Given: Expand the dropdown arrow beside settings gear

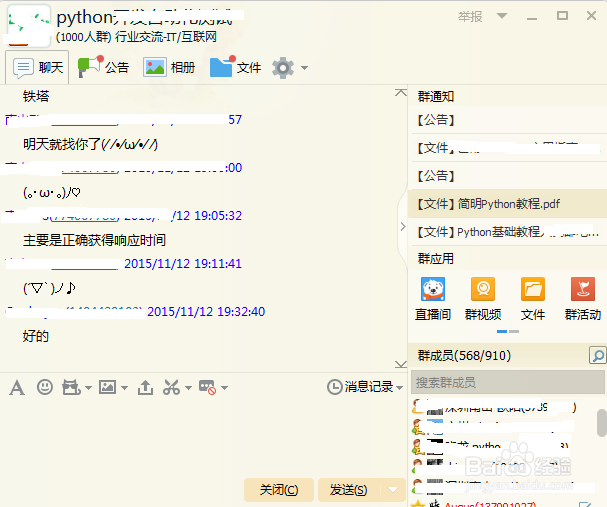Looking at the screenshot, I should click(305, 68).
